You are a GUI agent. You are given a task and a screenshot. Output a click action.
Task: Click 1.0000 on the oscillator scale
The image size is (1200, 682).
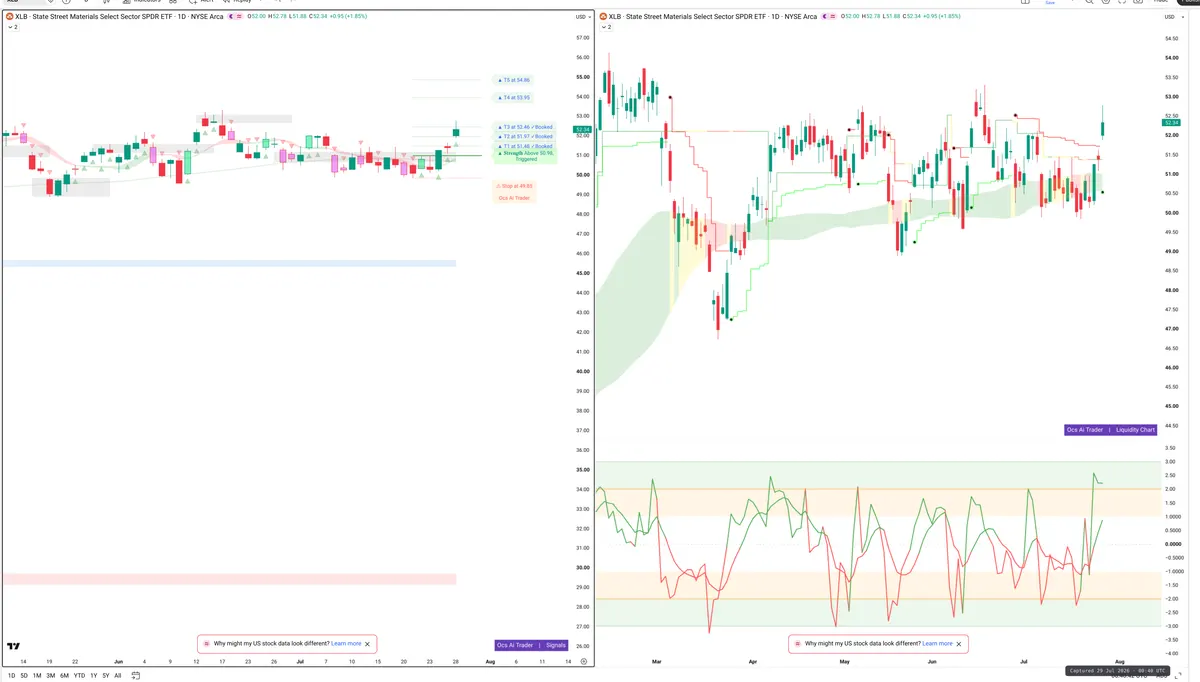(1174, 516)
